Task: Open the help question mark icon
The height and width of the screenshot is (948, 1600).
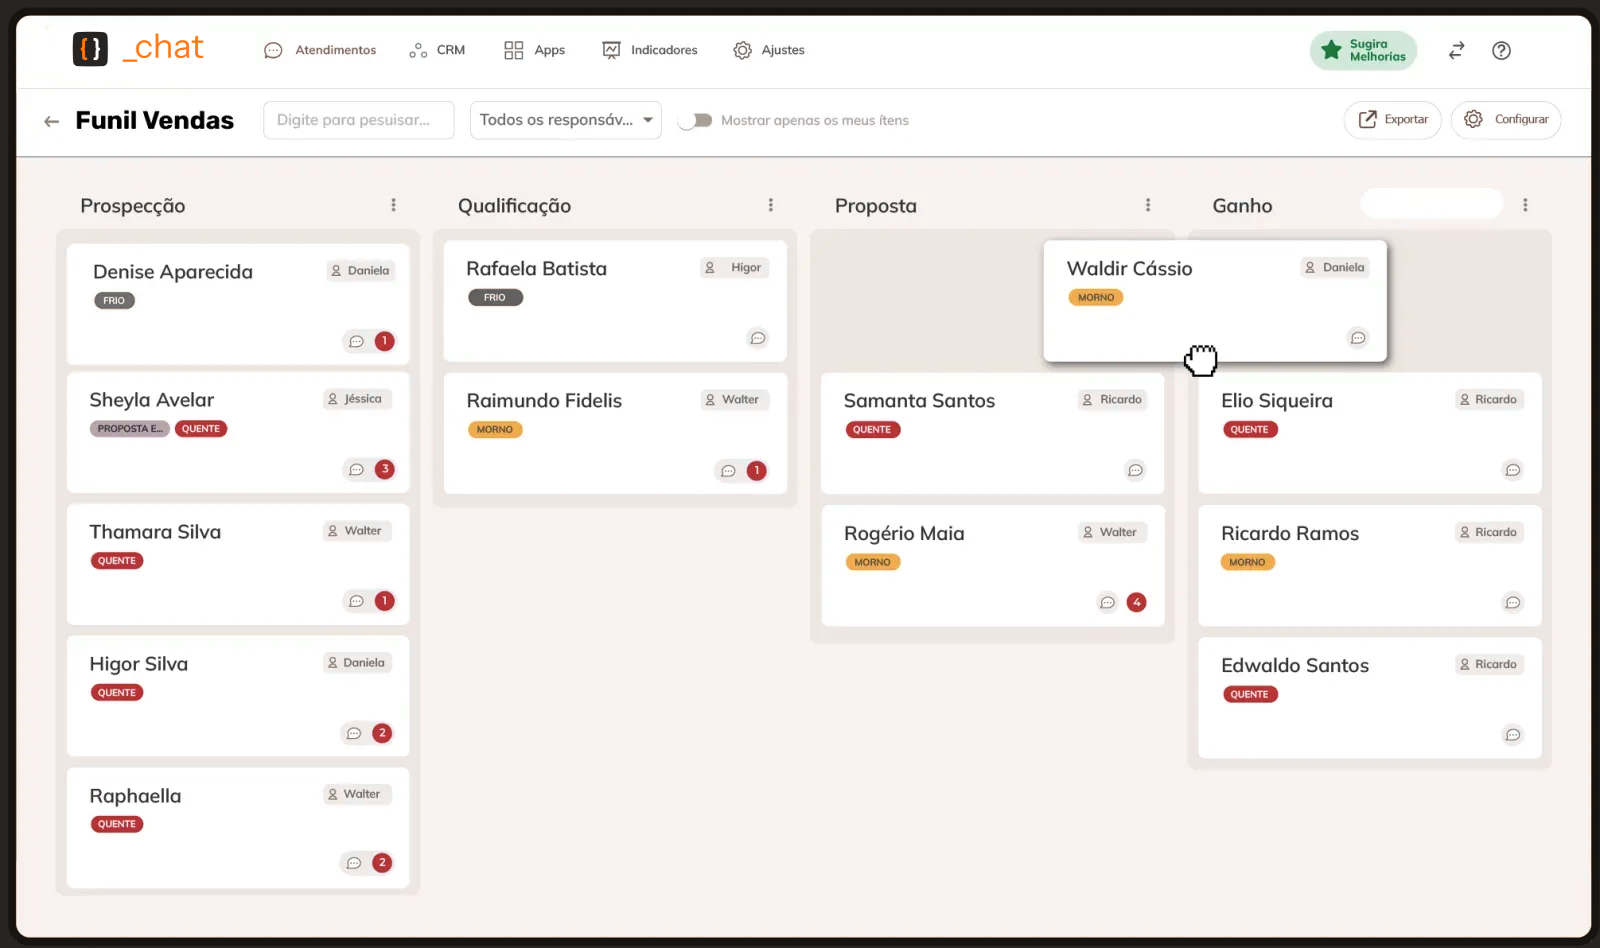Action: [x=1501, y=51]
